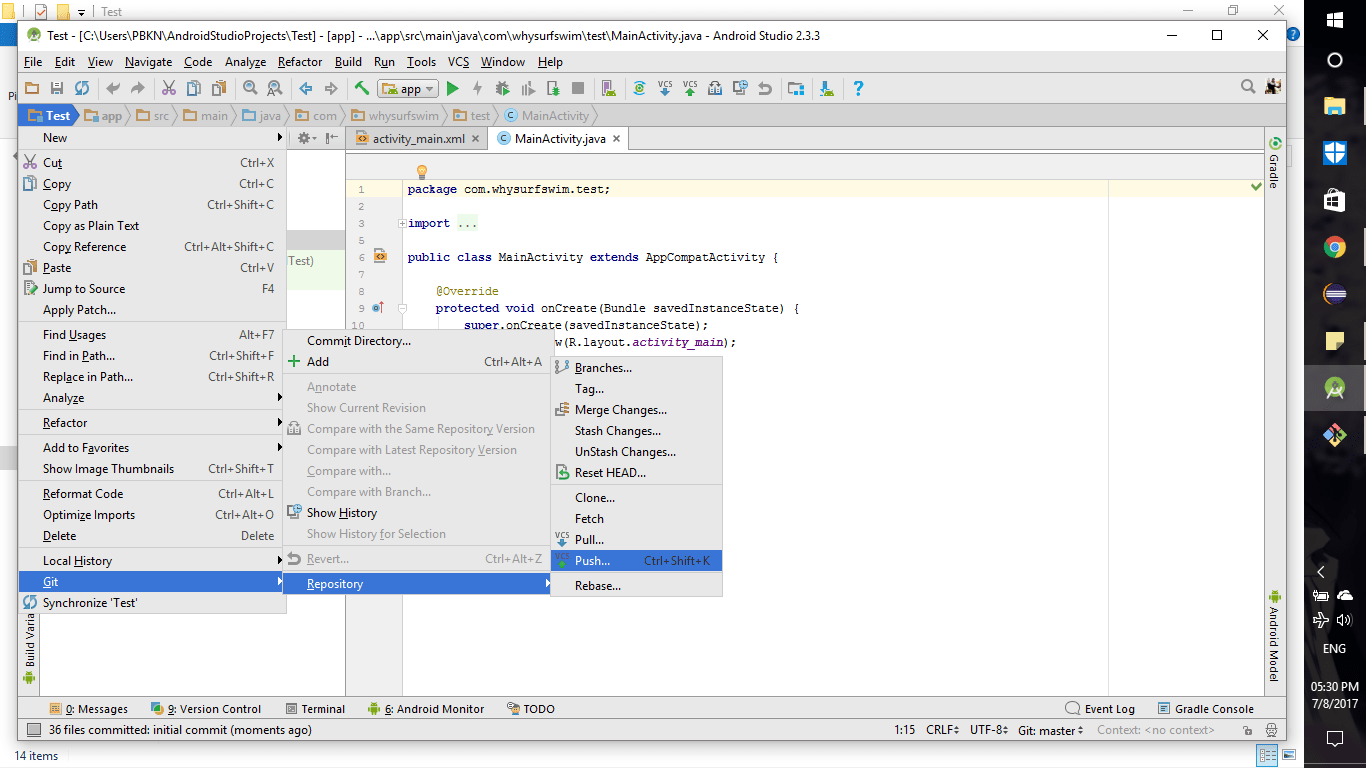Open the AVD Manager phone icon
This screenshot has width=1366, height=768.
coord(608,88)
